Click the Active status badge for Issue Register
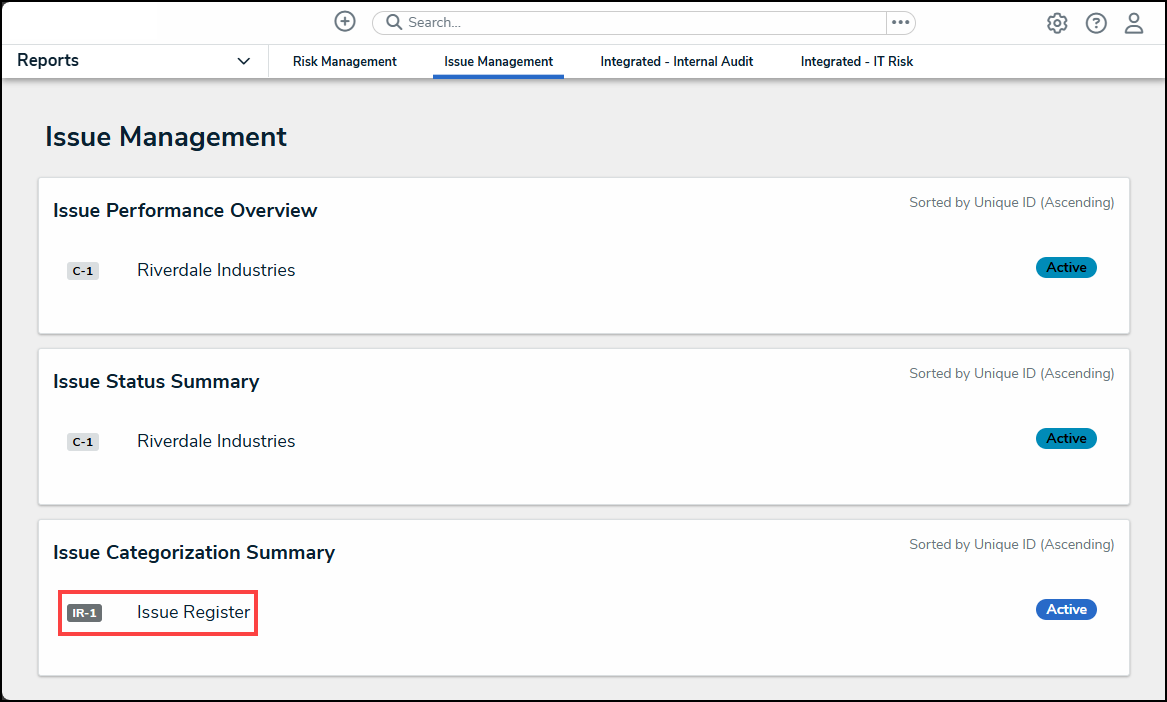Image resolution: width=1167 pixels, height=702 pixels. tap(1066, 609)
